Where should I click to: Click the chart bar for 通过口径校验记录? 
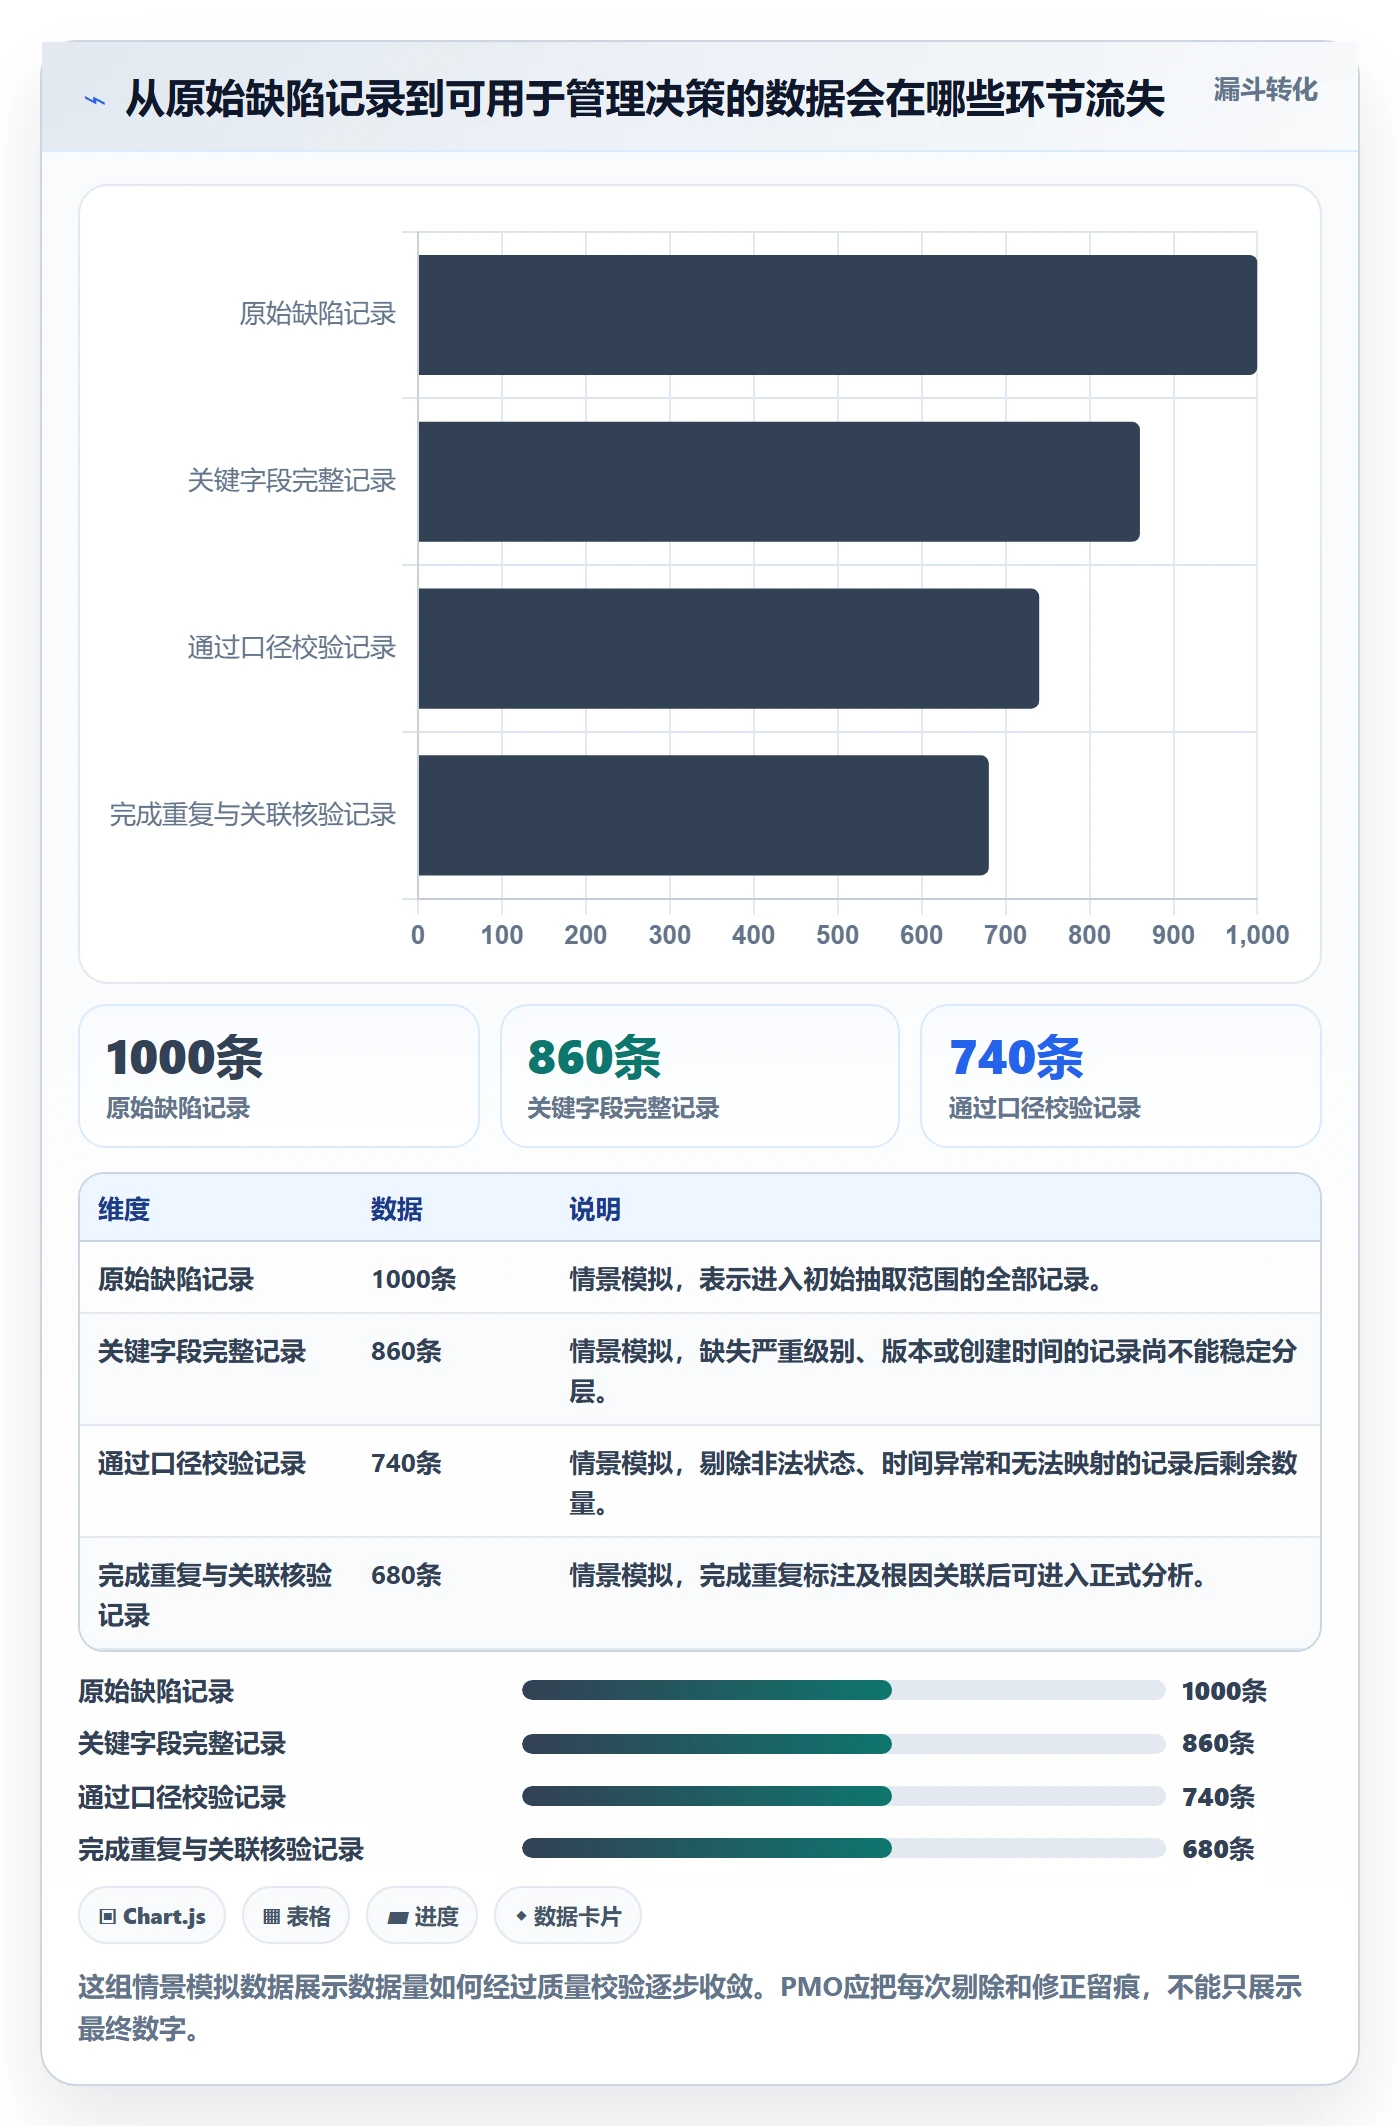tap(729, 648)
